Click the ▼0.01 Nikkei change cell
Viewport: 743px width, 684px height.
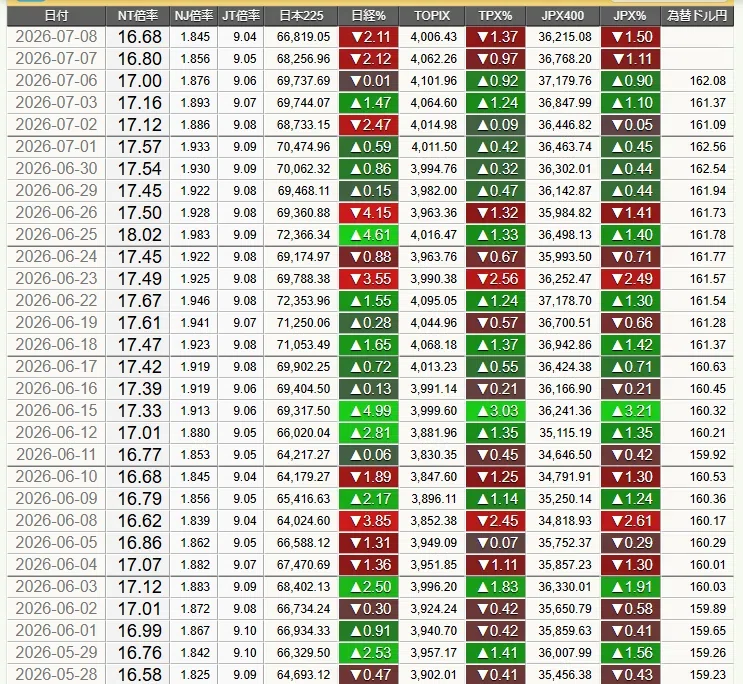[369, 81]
